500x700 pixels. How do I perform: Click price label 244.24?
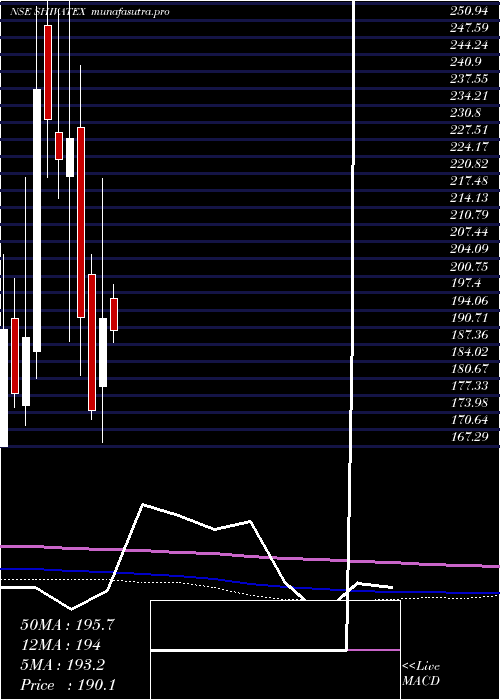pyautogui.click(x=469, y=46)
